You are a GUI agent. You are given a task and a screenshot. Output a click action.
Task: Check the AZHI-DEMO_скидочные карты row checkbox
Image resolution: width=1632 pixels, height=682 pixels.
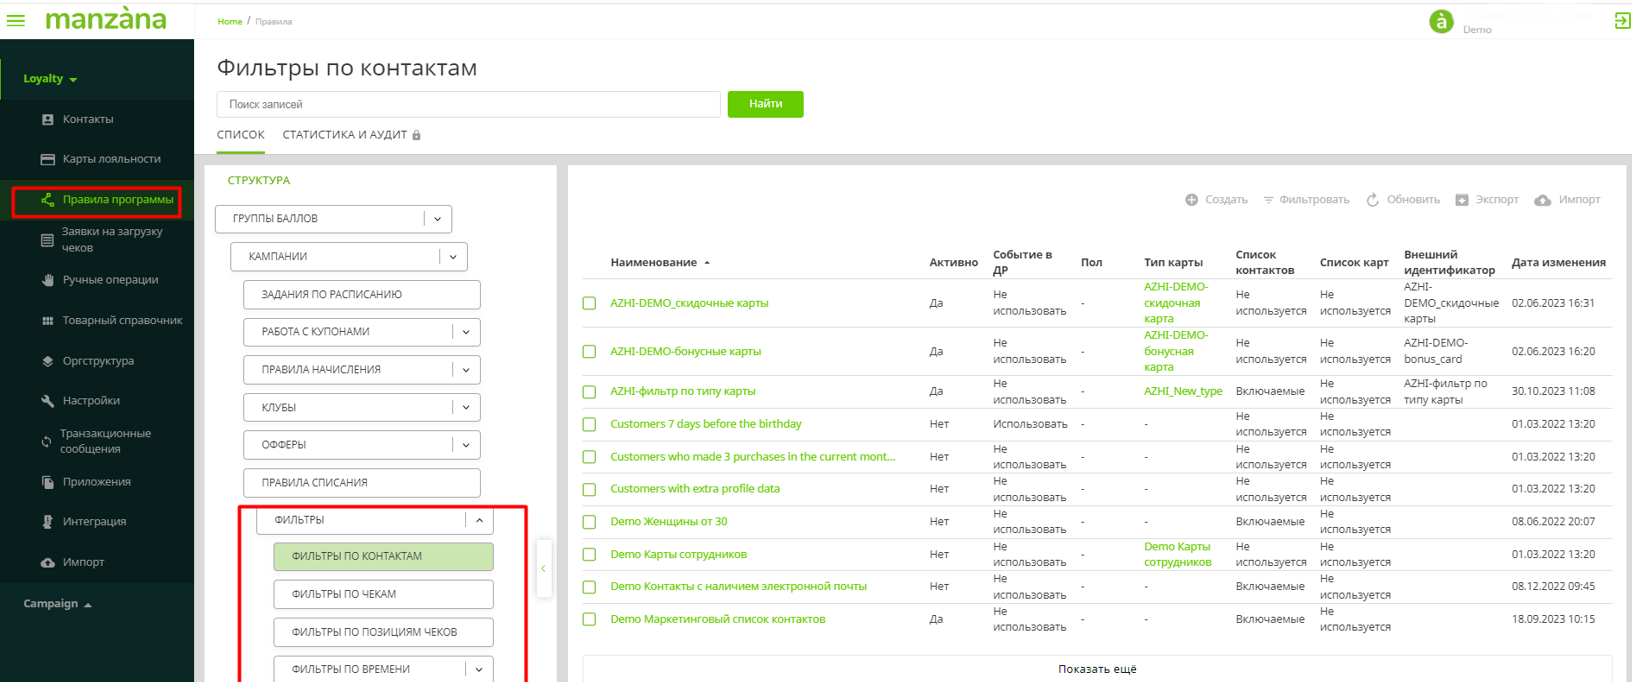pos(589,303)
